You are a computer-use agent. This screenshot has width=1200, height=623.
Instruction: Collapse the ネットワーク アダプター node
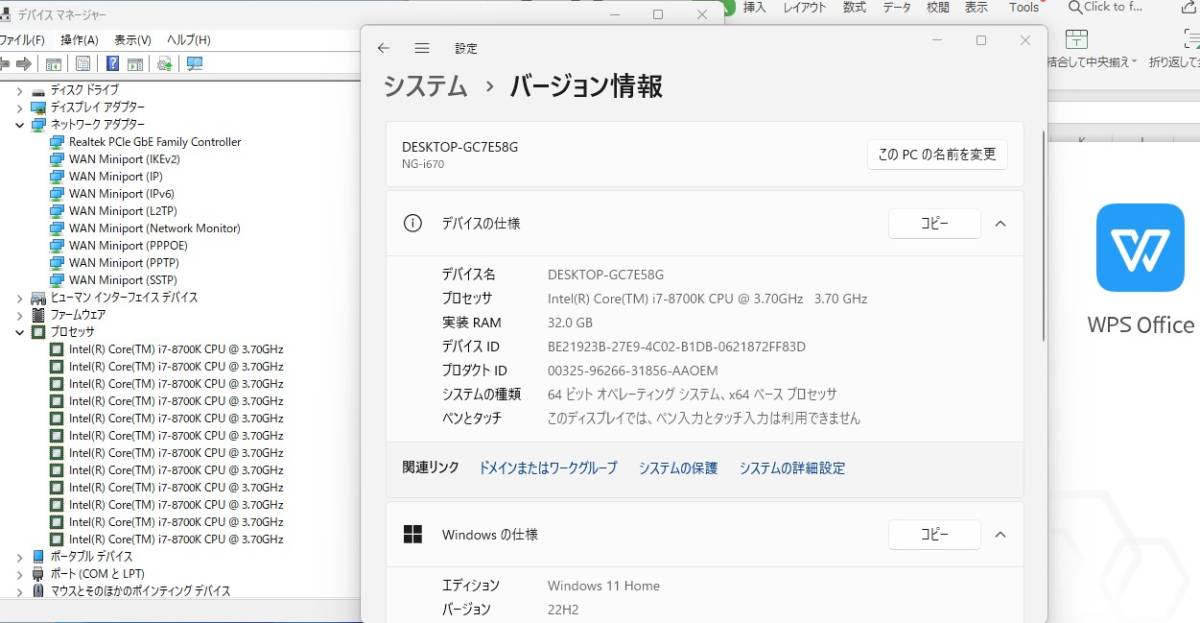click(x=19, y=124)
